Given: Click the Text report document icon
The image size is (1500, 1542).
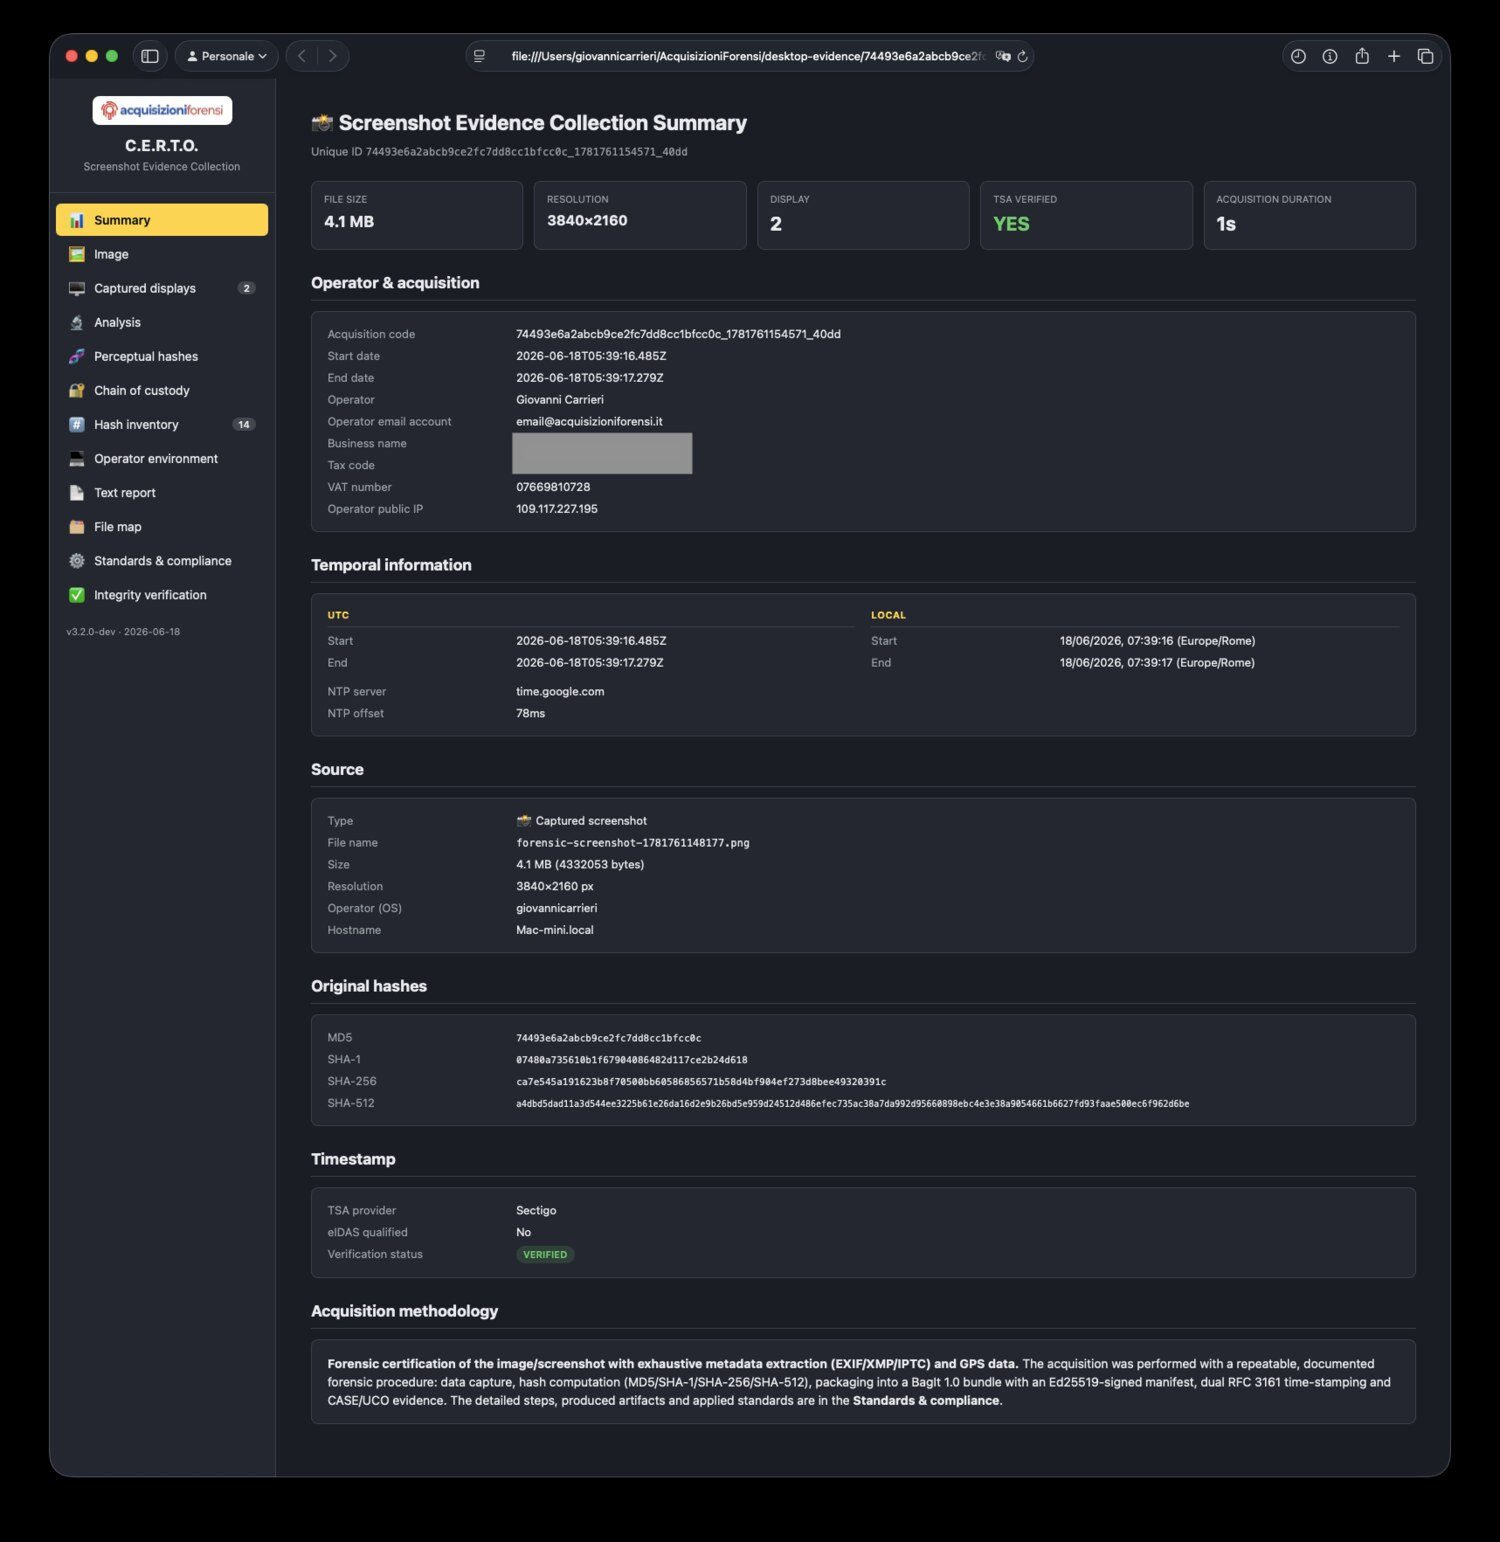Looking at the screenshot, I should tap(76, 492).
